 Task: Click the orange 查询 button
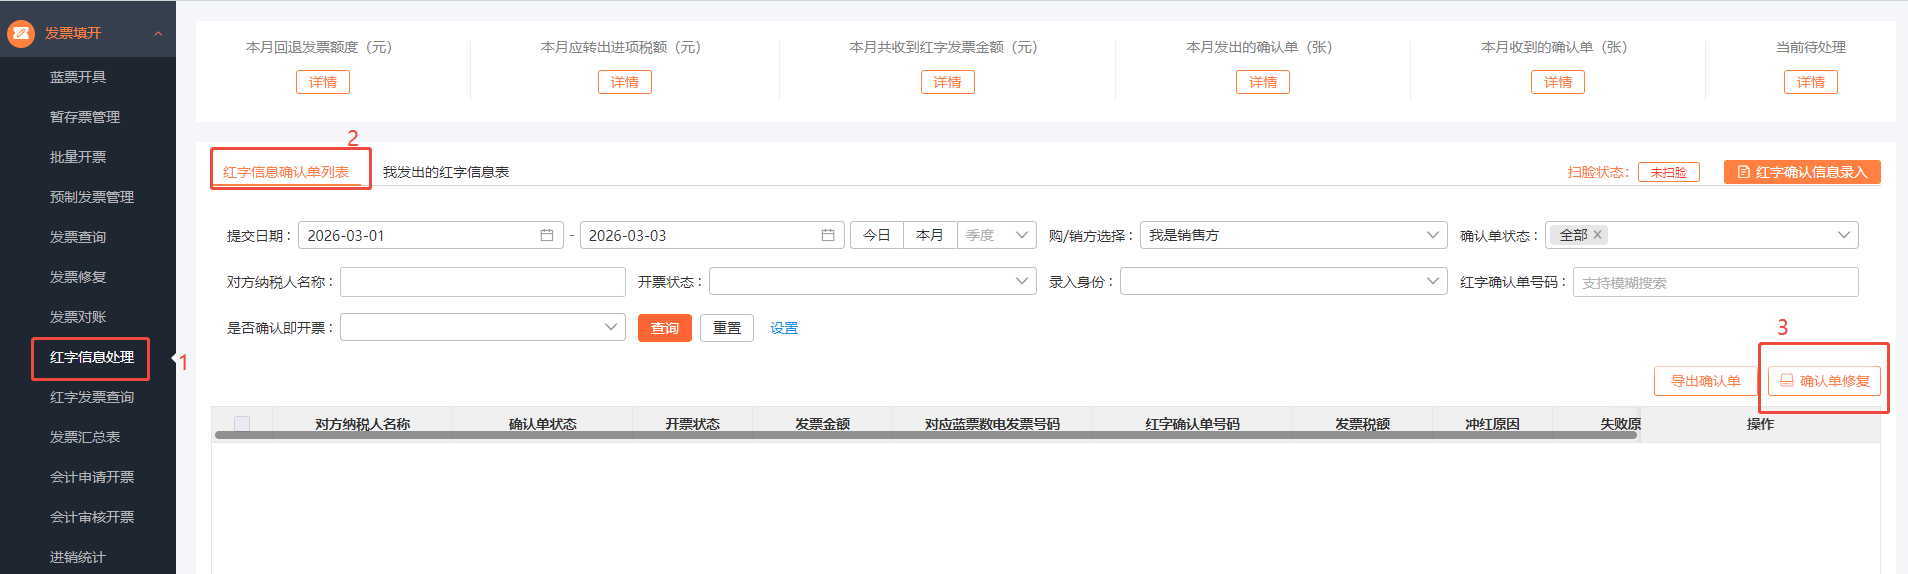664,328
